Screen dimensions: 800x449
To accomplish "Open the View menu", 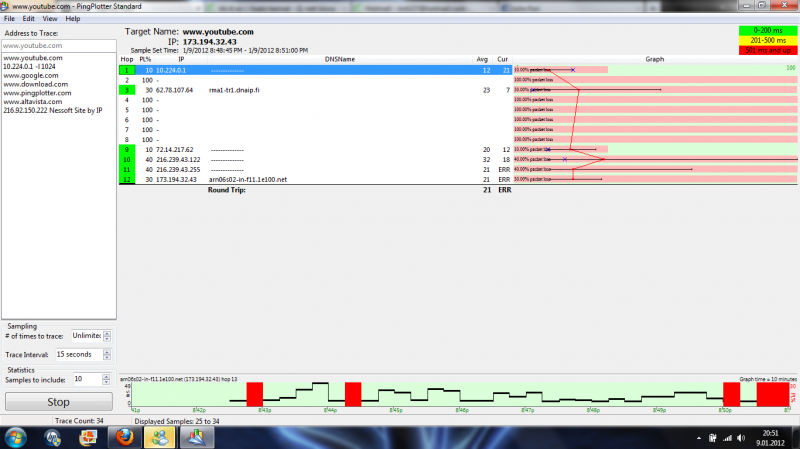I will coord(49,19).
